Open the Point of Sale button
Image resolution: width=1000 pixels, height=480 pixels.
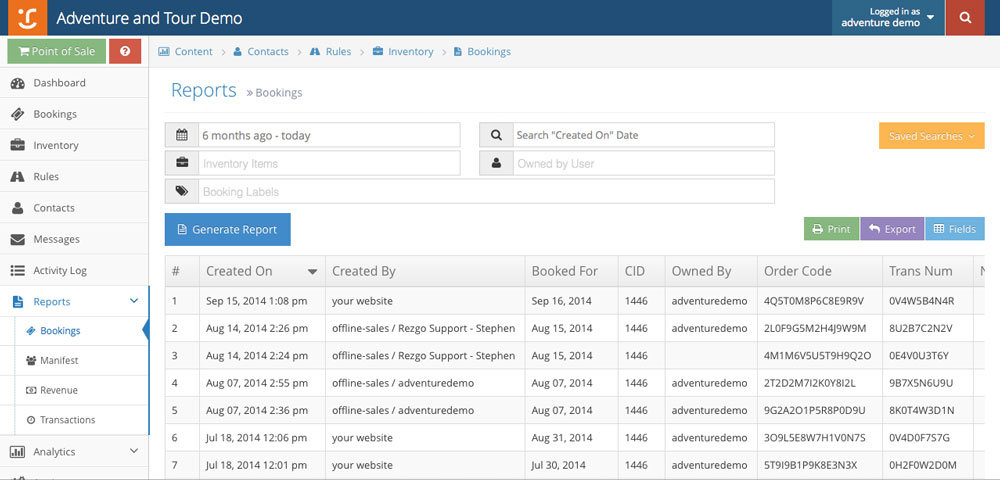(x=56, y=51)
